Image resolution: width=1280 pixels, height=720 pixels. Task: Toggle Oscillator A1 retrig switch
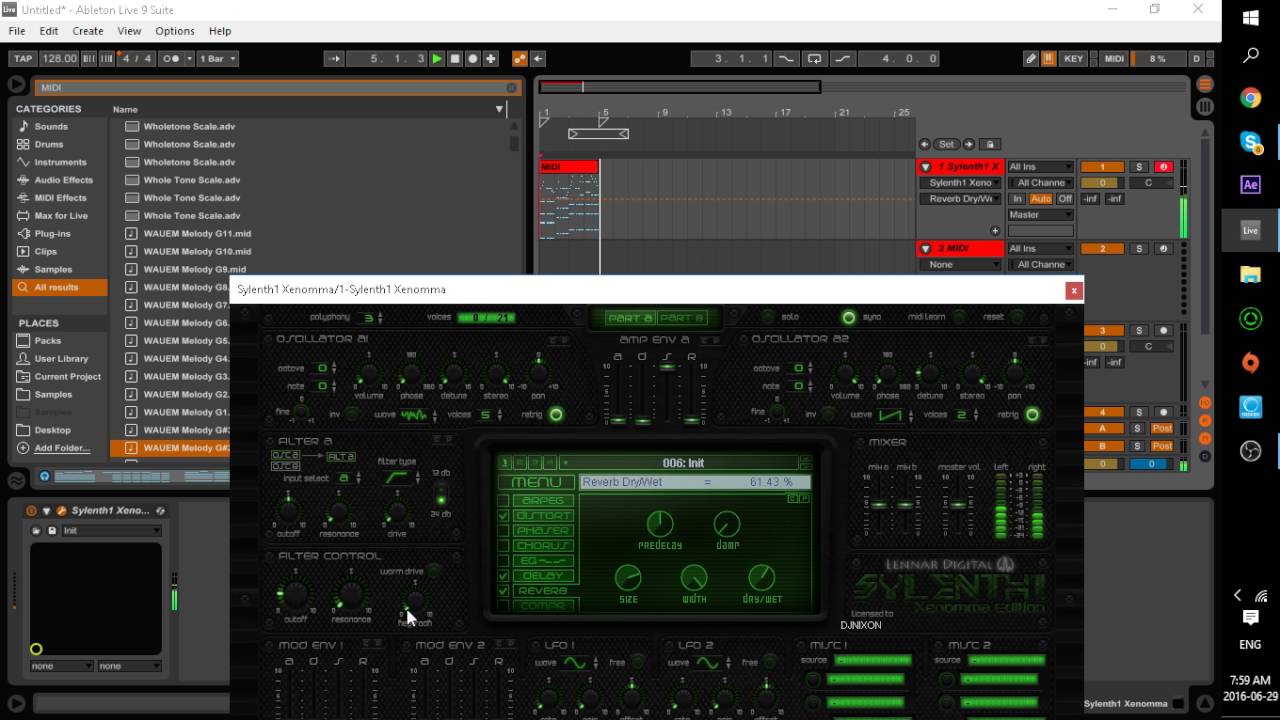pyautogui.click(x=556, y=415)
